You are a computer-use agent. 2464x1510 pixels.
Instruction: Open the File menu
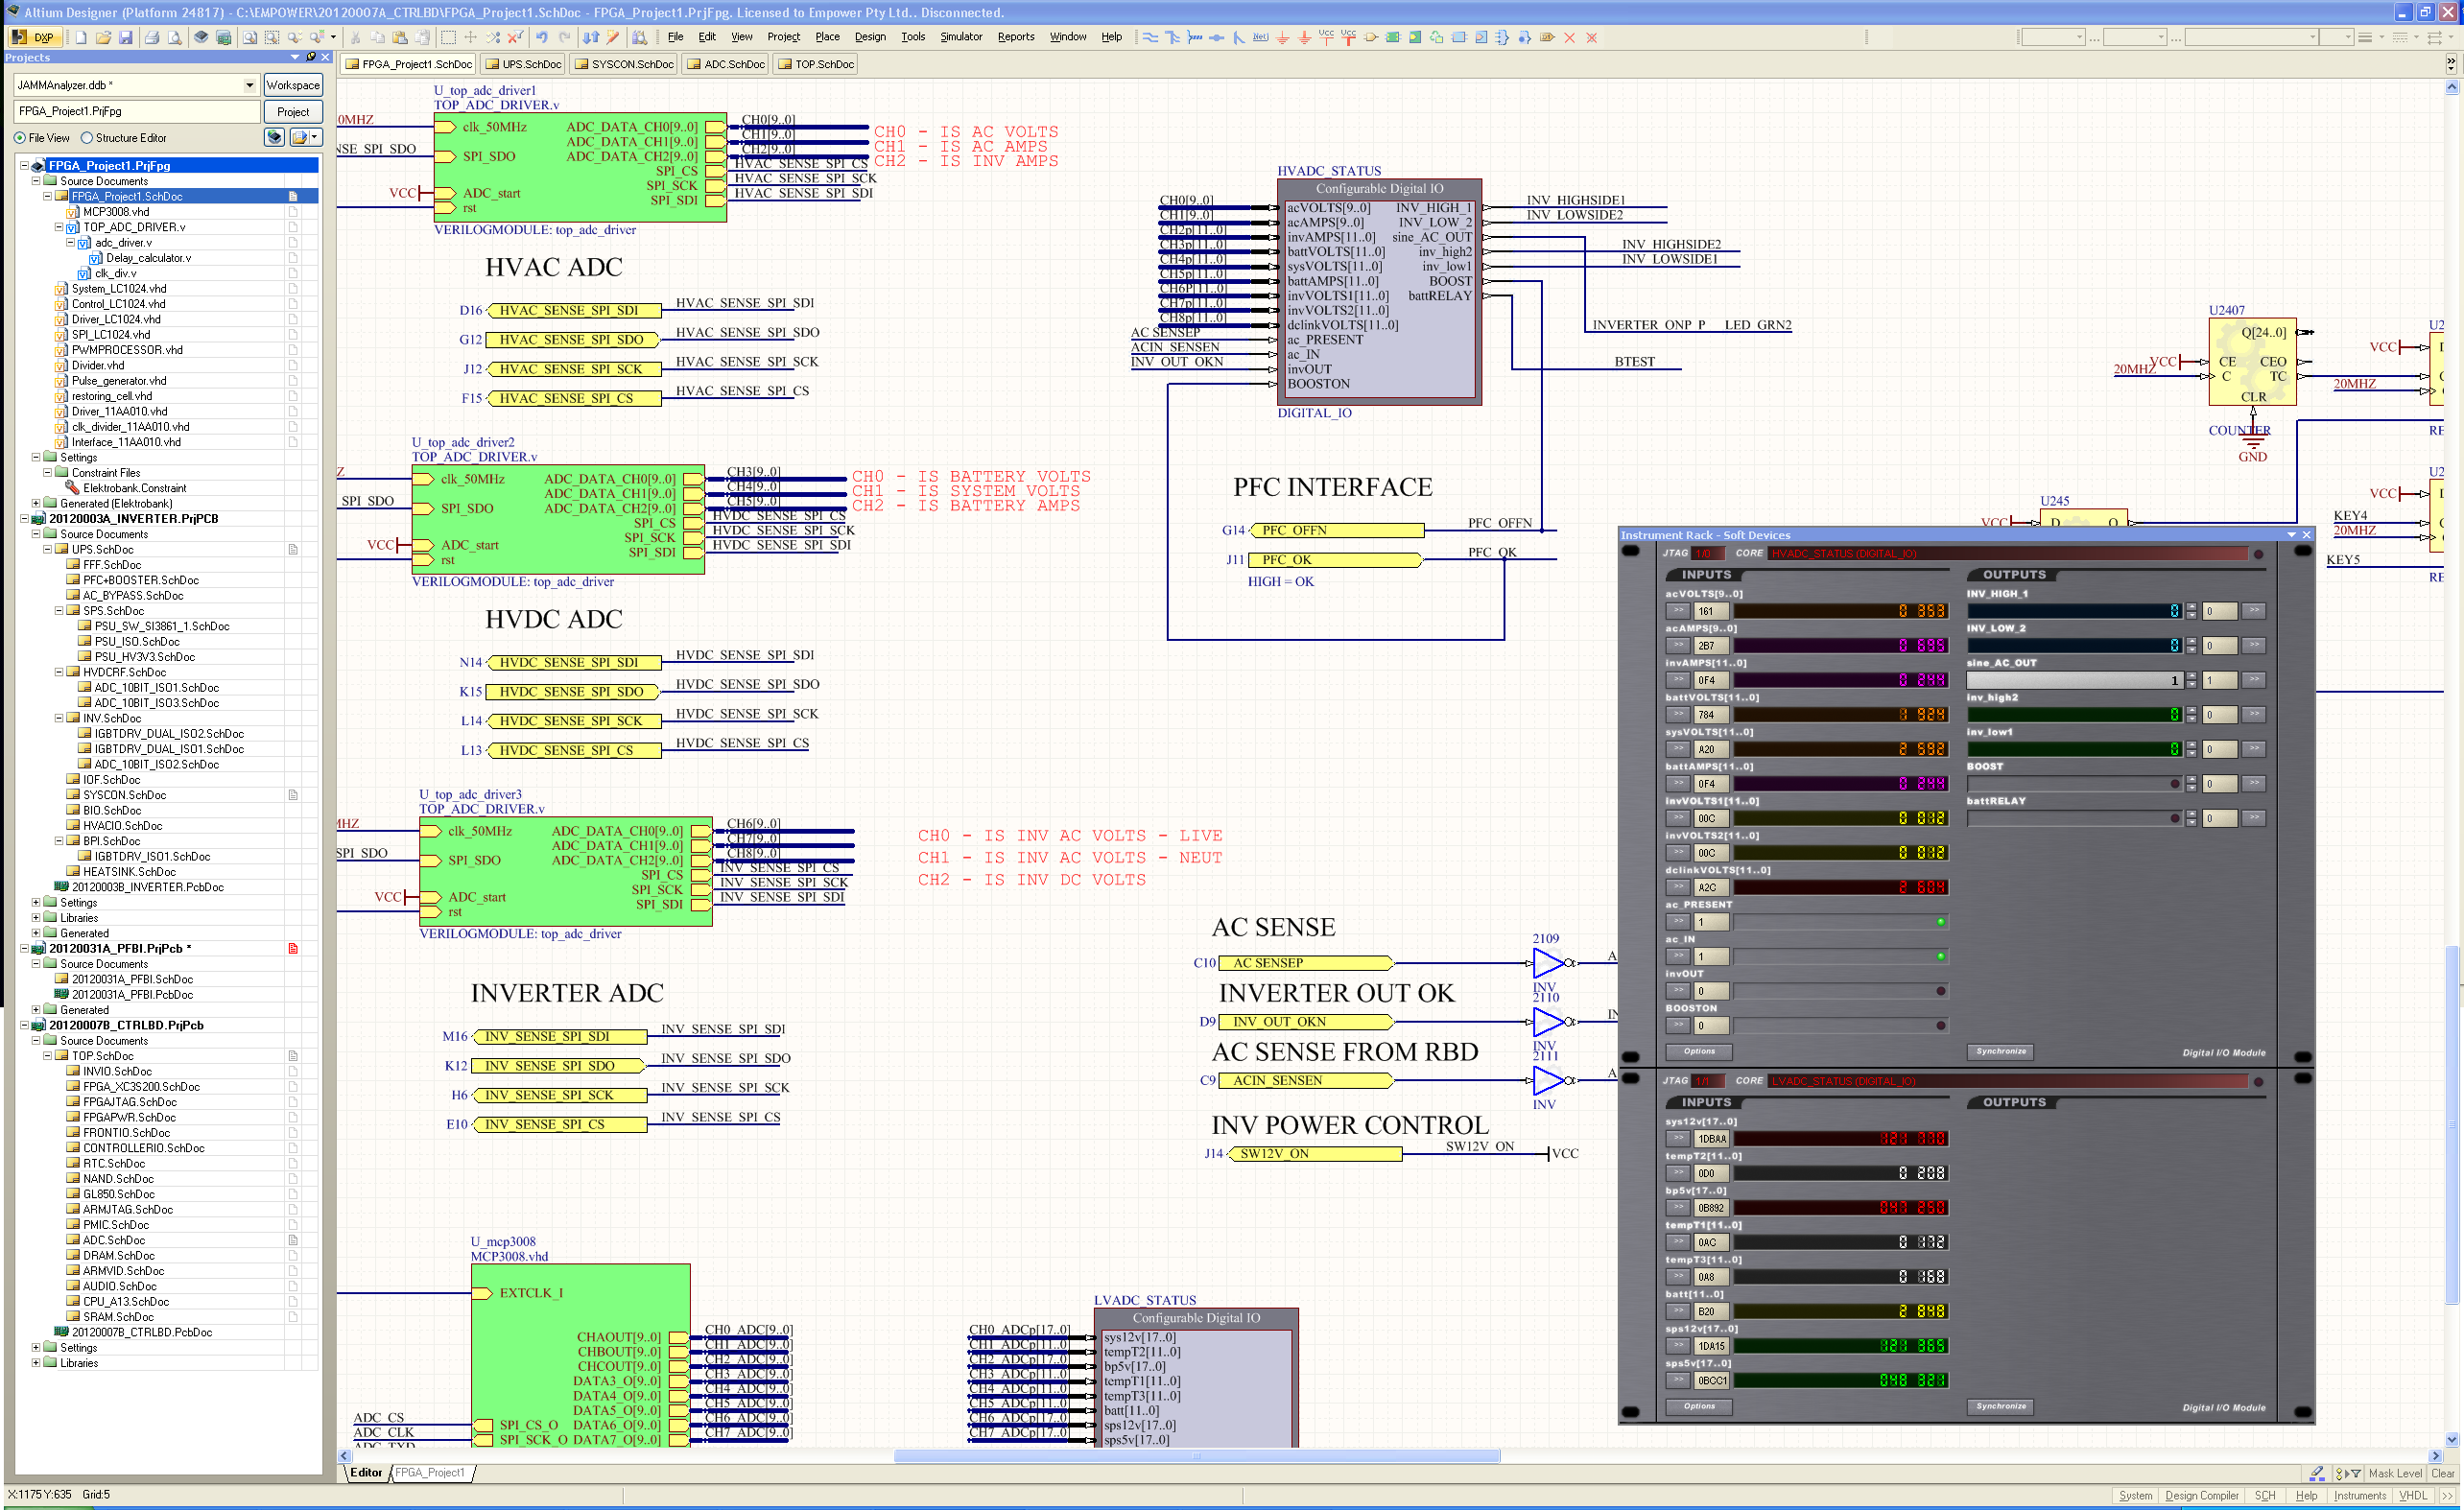click(676, 37)
